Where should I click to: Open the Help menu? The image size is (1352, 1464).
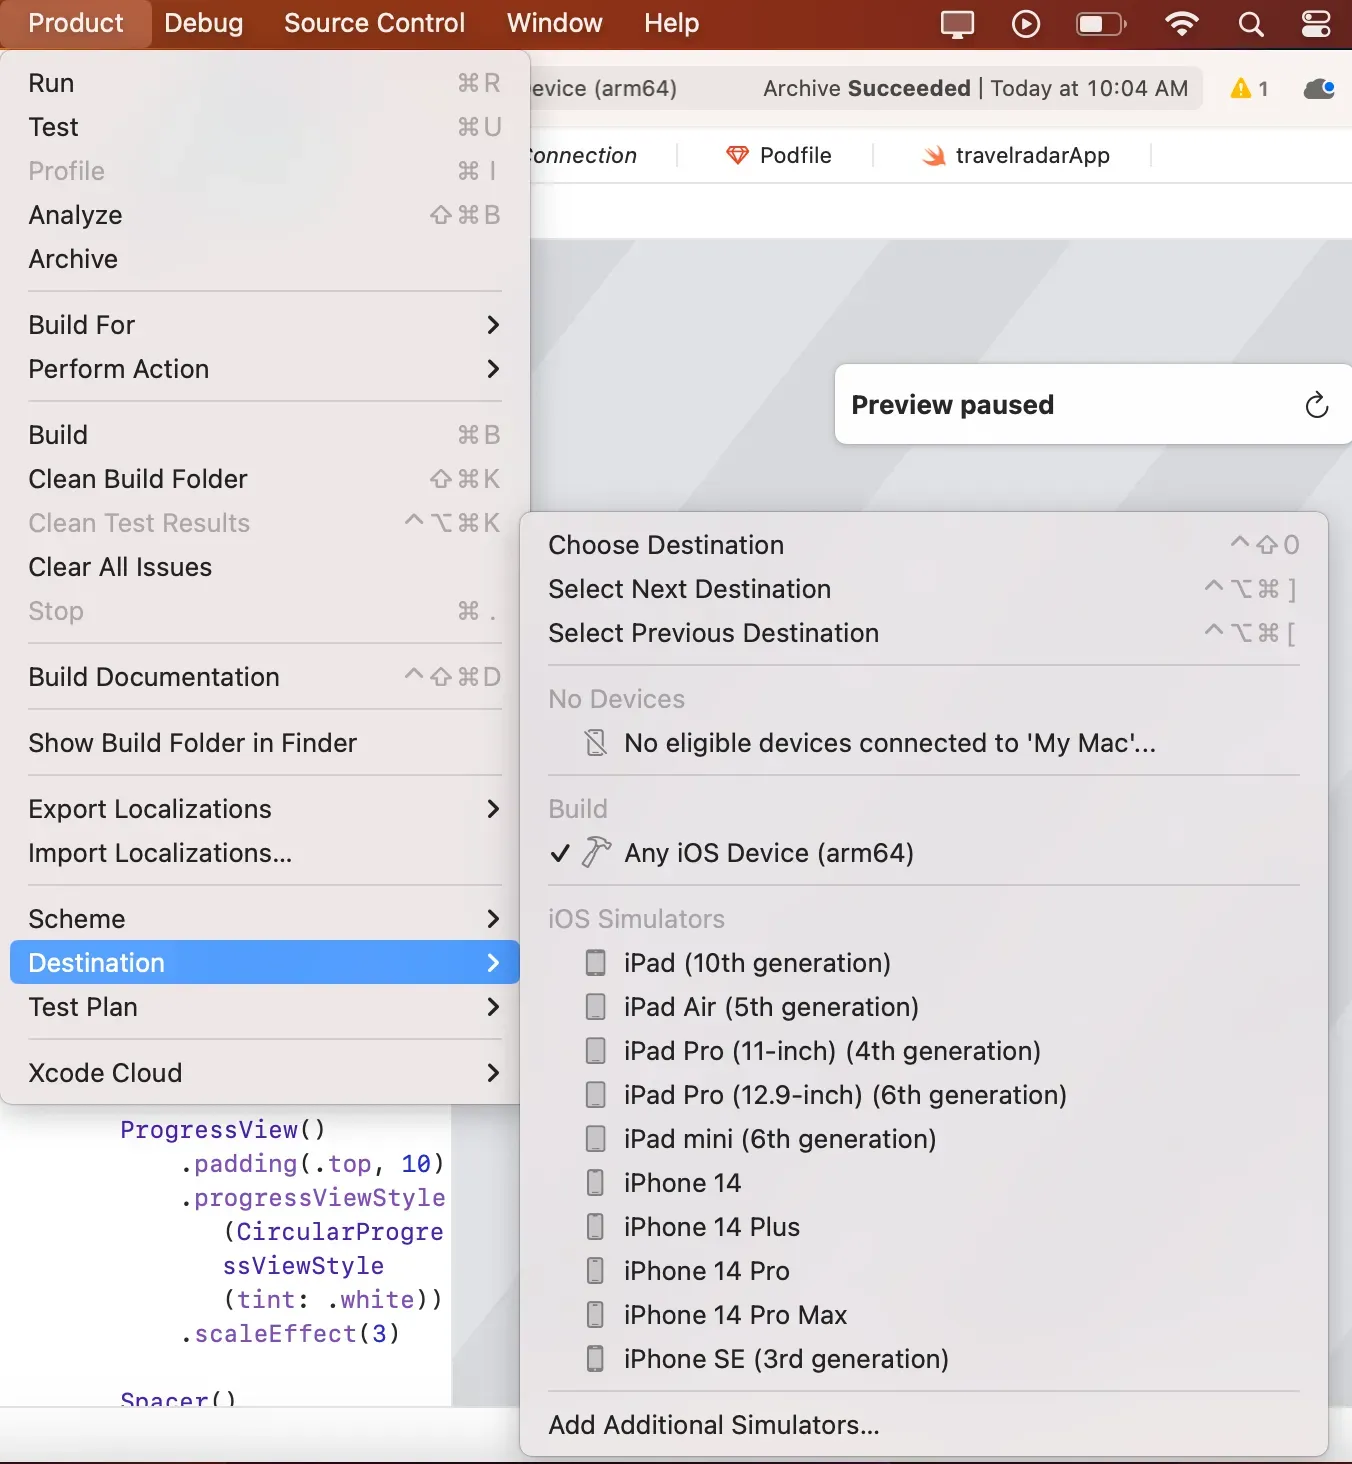[x=671, y=23]
